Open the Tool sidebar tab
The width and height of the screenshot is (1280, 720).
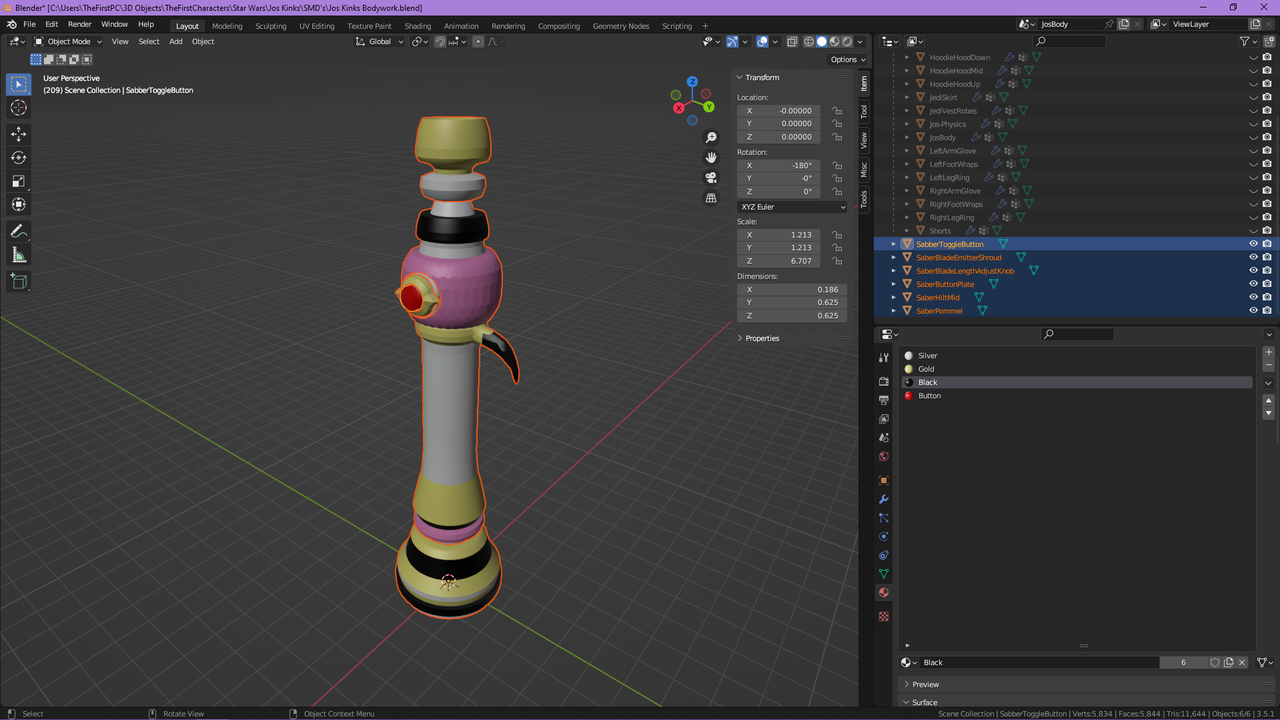point(865,111)
